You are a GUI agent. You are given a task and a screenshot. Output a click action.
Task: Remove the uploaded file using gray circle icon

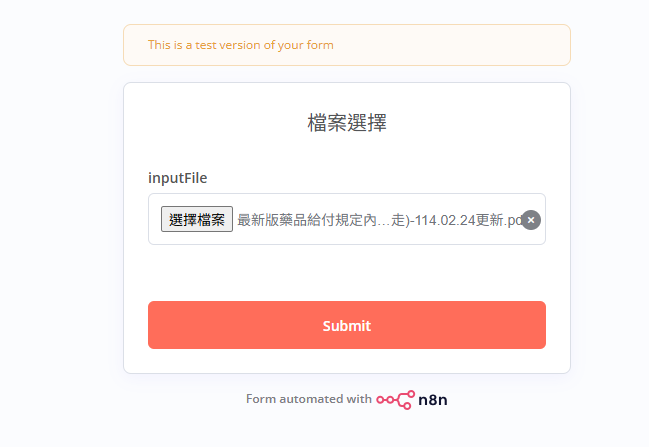click(x=531, y=220)
